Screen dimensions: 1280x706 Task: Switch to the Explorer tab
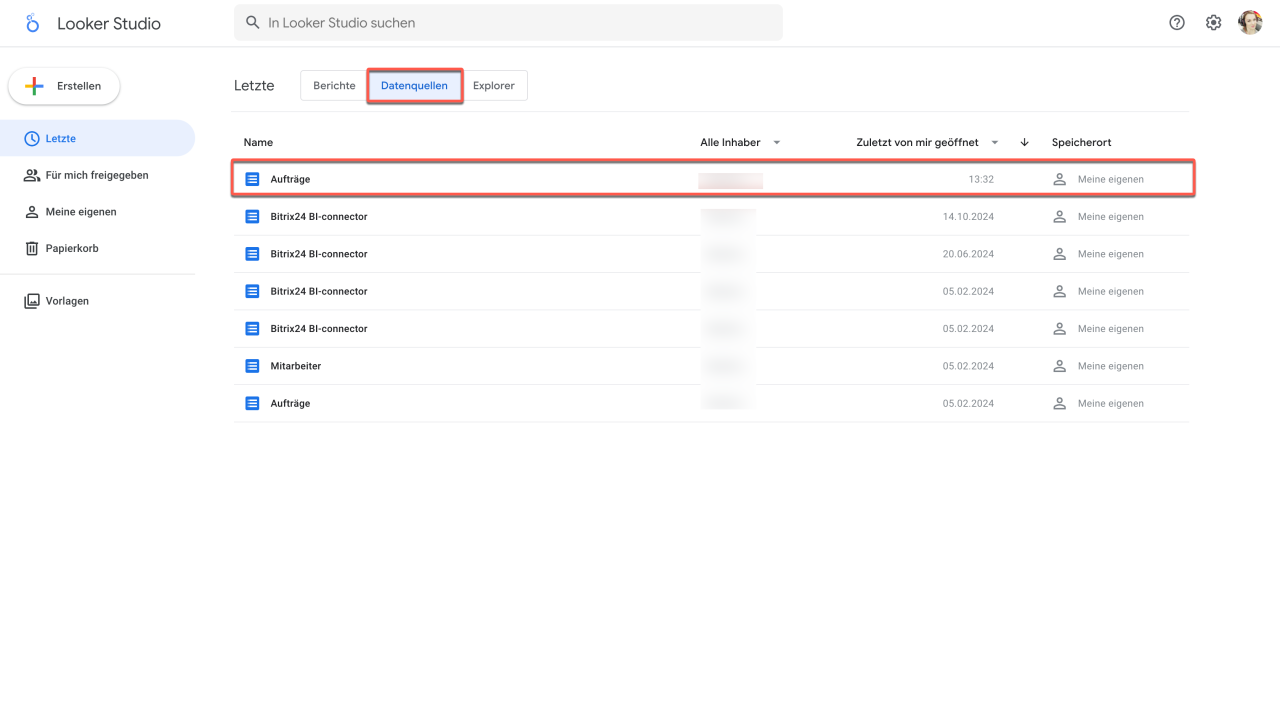click(x=493, y=86)
